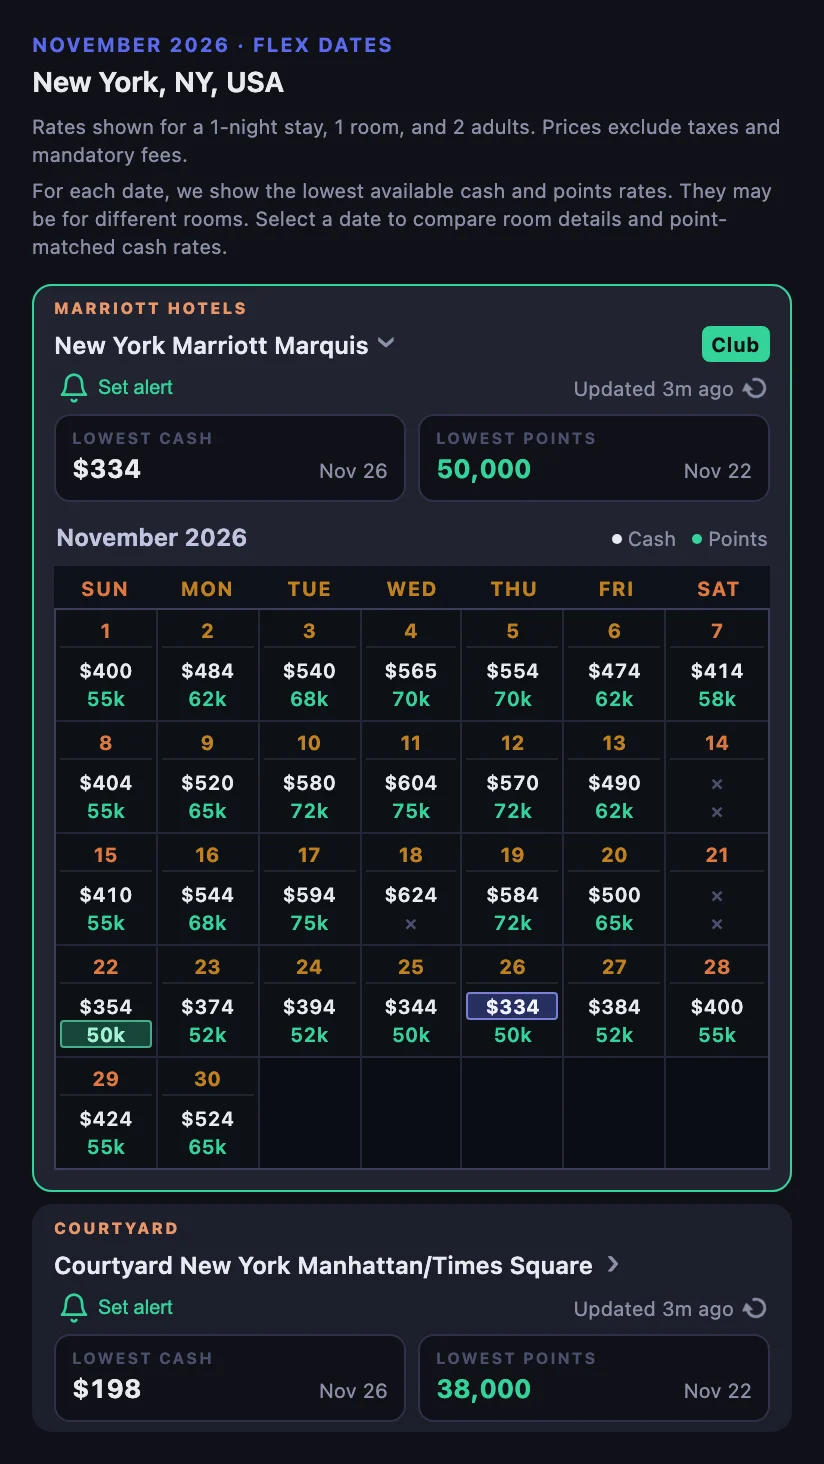This screenshot has width=824, height=1464.
Task: Click the SAT column header
Action: coord(718,589)
